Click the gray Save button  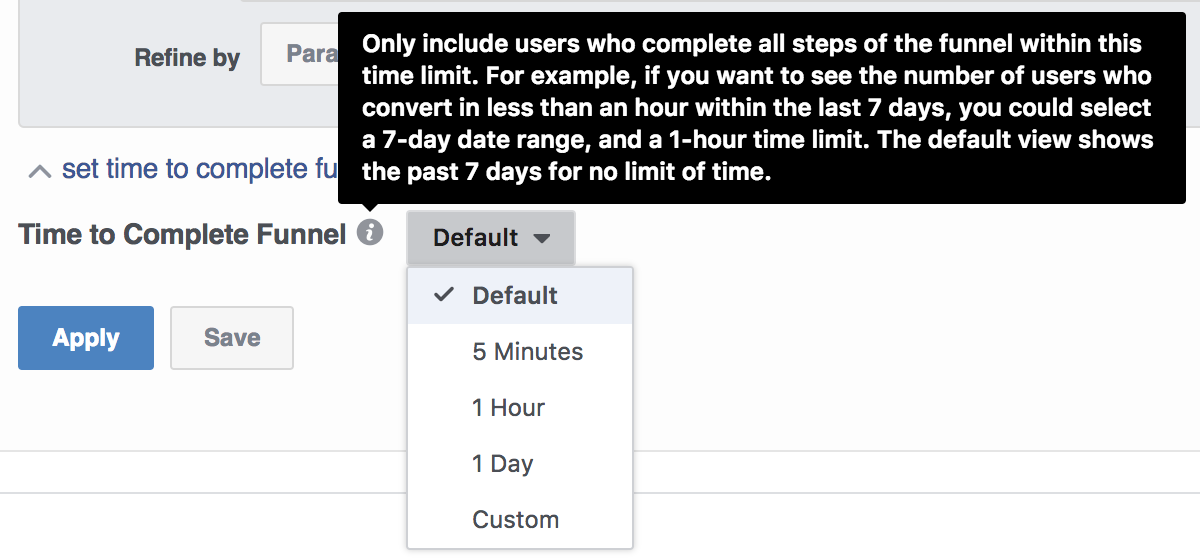[232, 338]
